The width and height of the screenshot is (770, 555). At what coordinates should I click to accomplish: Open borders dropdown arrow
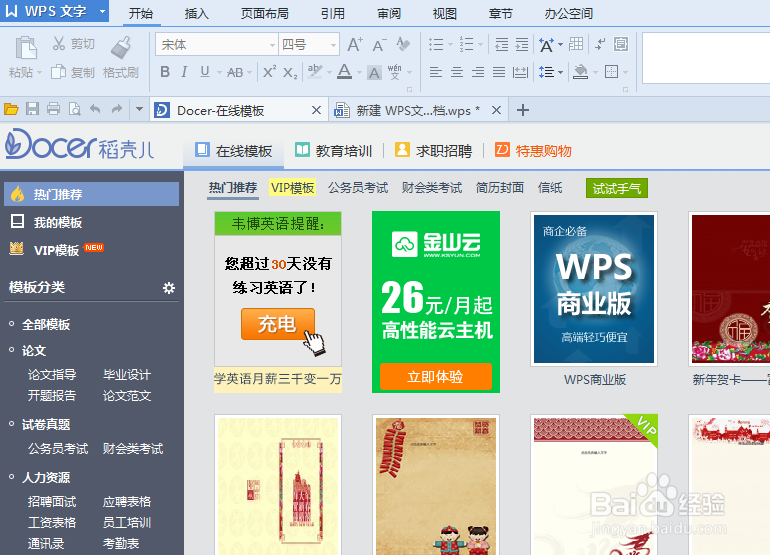tap(625, 73)
